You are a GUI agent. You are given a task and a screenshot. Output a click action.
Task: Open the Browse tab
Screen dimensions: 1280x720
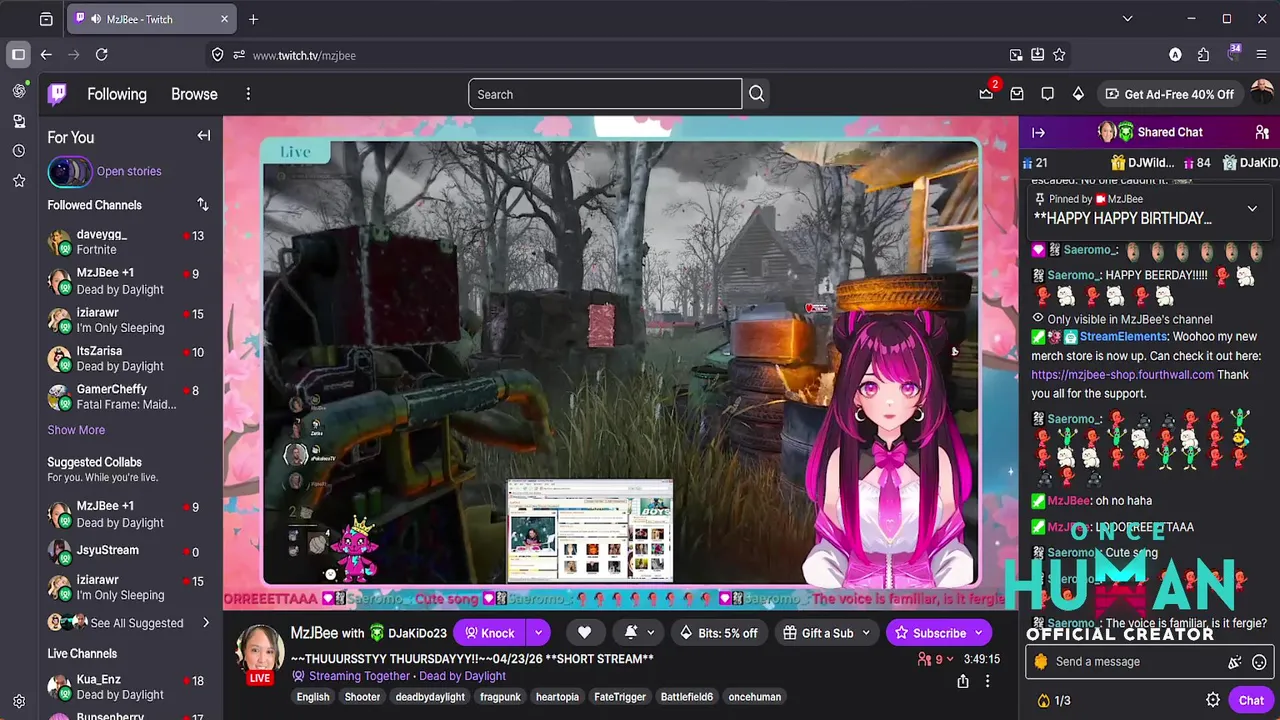pos(194,94)
